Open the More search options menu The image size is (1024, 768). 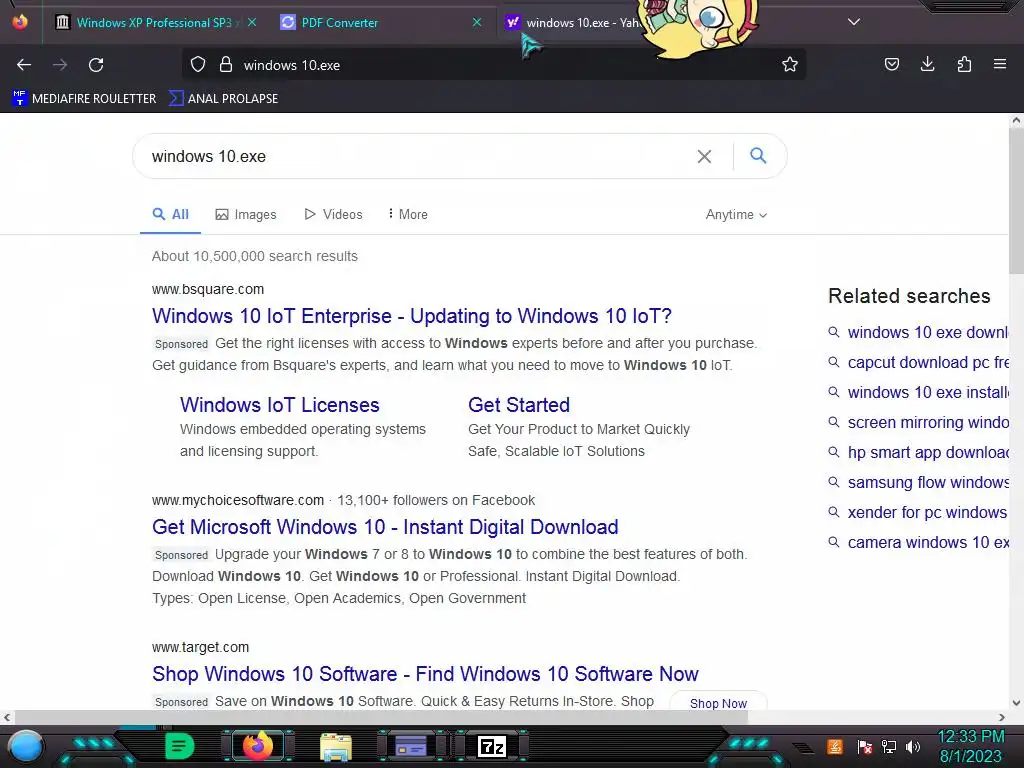click(x=408, y=214)
